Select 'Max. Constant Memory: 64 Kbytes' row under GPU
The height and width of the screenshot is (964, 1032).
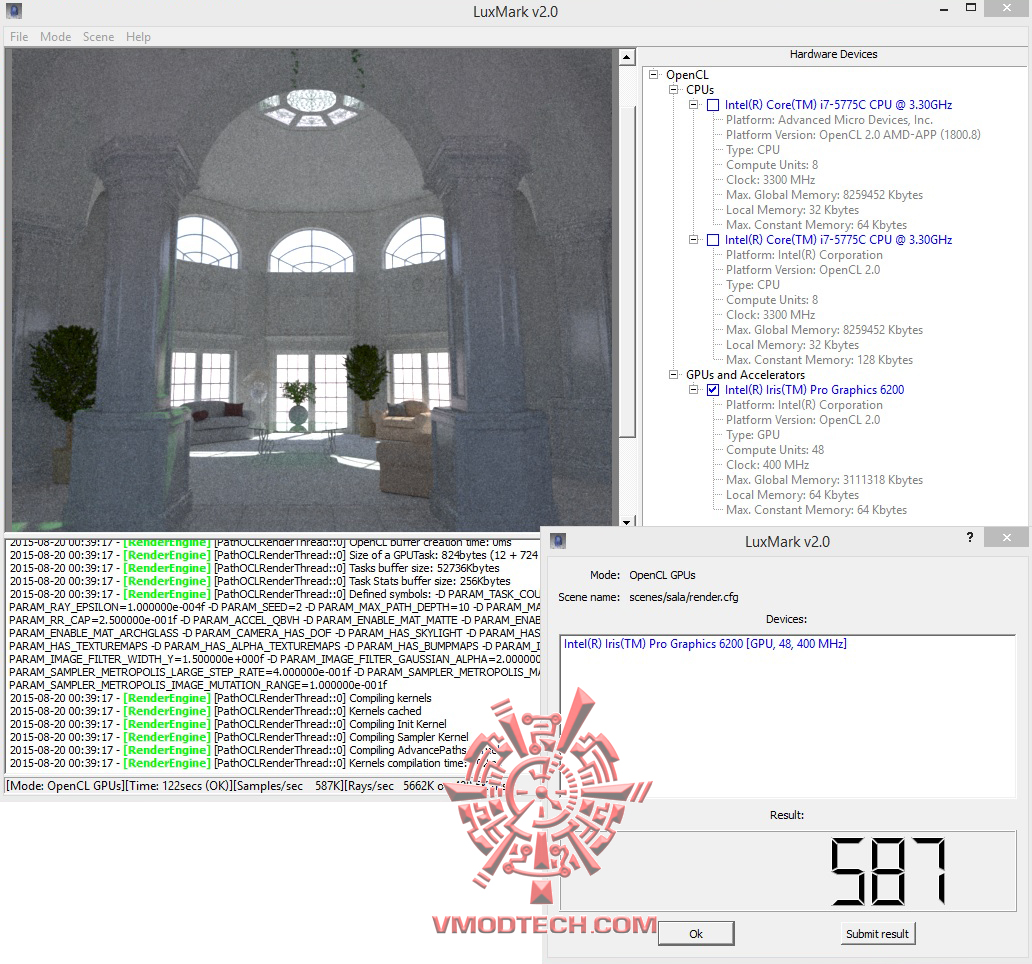pyautogui.click(x=816, y=510)
